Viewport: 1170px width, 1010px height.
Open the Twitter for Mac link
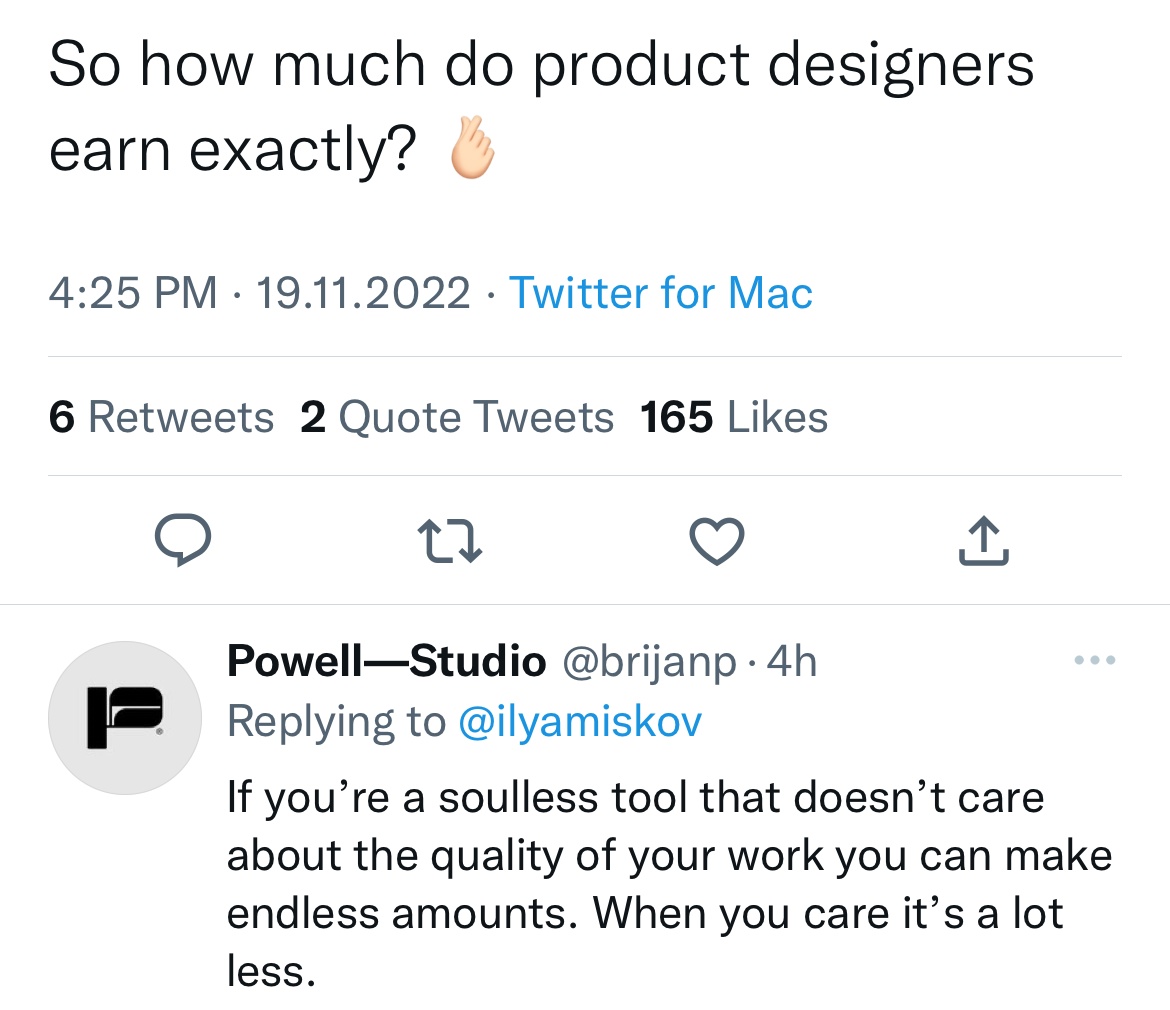point(660,292)
